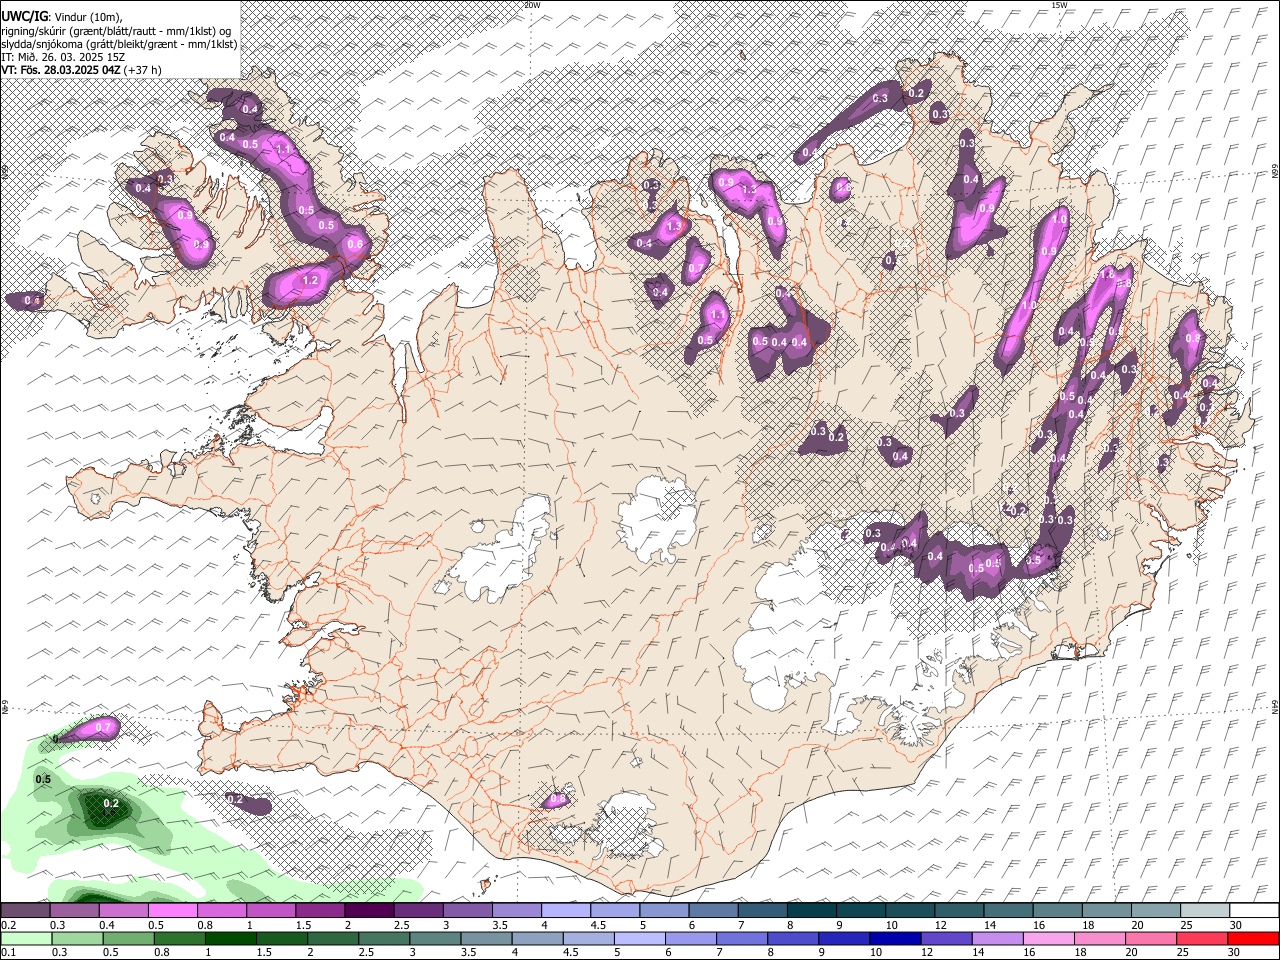The width and height of the screenshot is (1280, 960).
Task: Click the '15W' longitude label
Action: 1059,5
